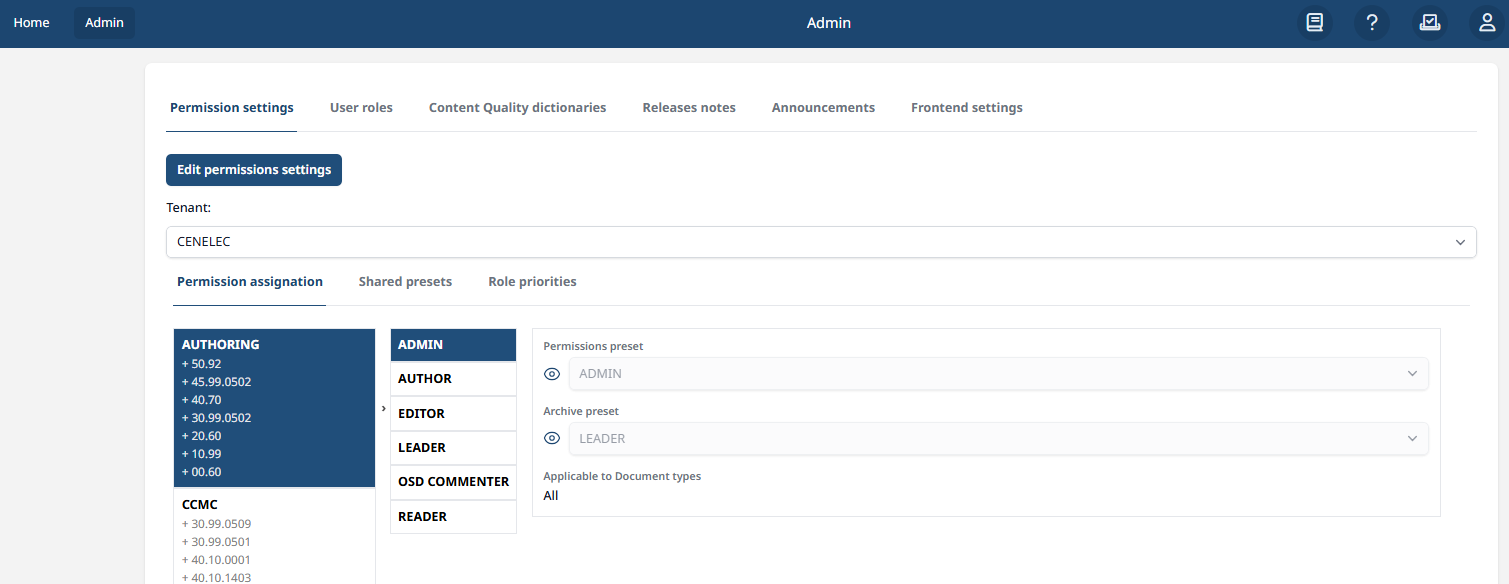Open the Role priorities sub-tab
This screenshot has height=584, width=1509.
532,282
